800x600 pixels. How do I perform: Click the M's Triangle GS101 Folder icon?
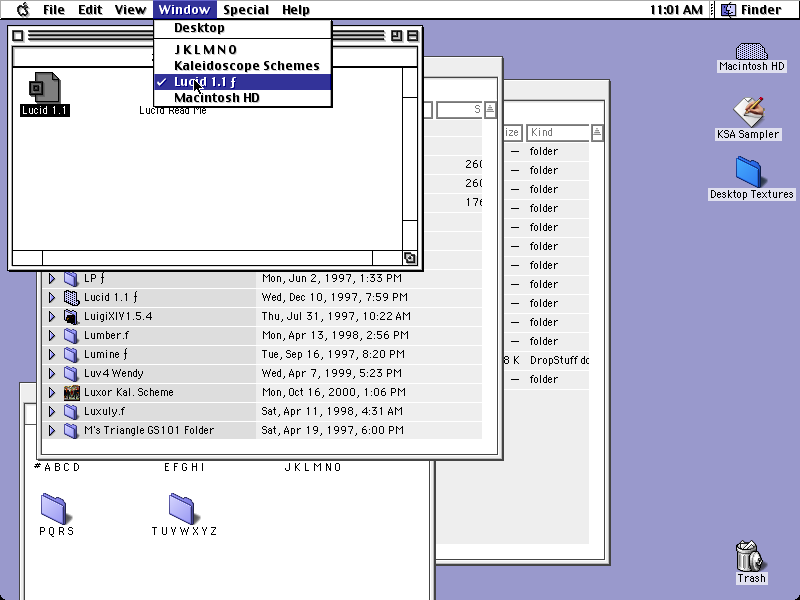point(71,431)
